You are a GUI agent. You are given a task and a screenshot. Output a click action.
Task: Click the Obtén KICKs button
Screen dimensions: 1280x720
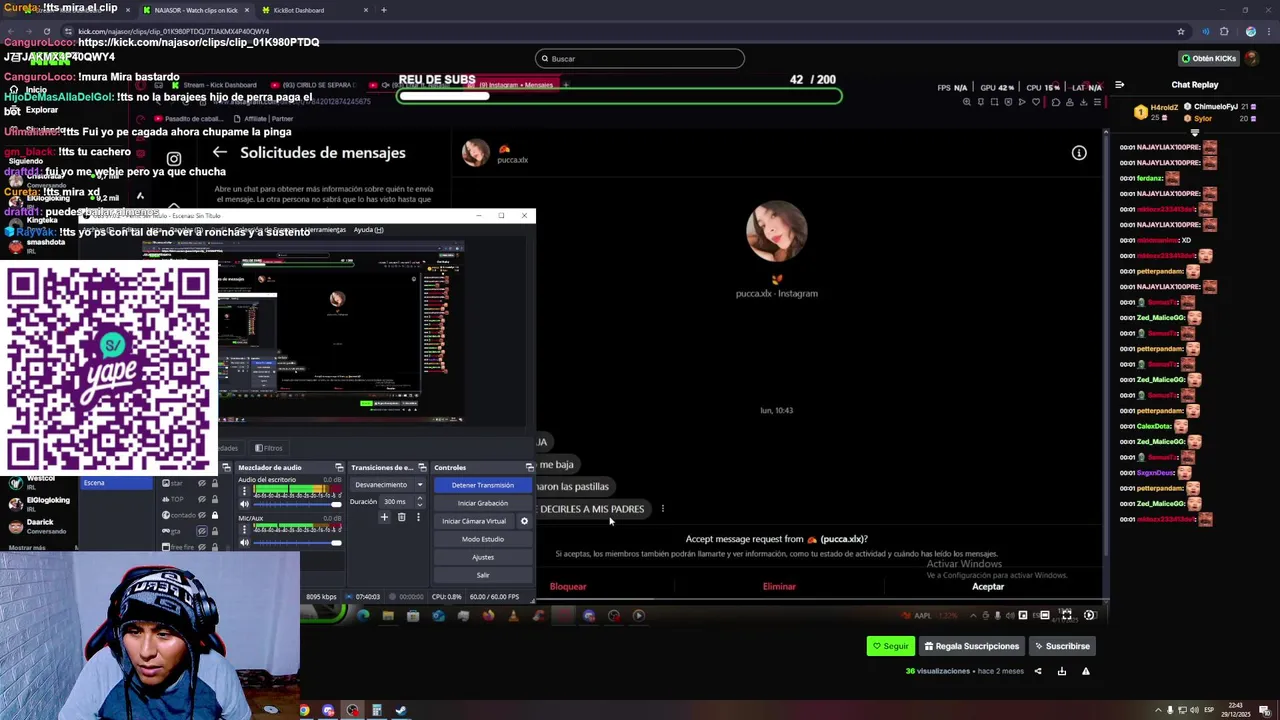pos(1209,58)
